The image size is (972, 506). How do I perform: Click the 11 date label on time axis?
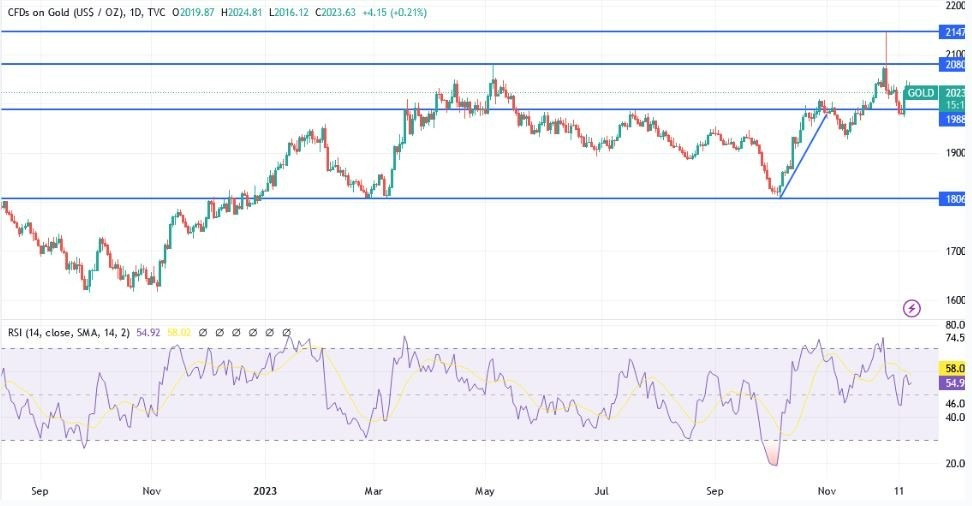click(x=899, y=491)
